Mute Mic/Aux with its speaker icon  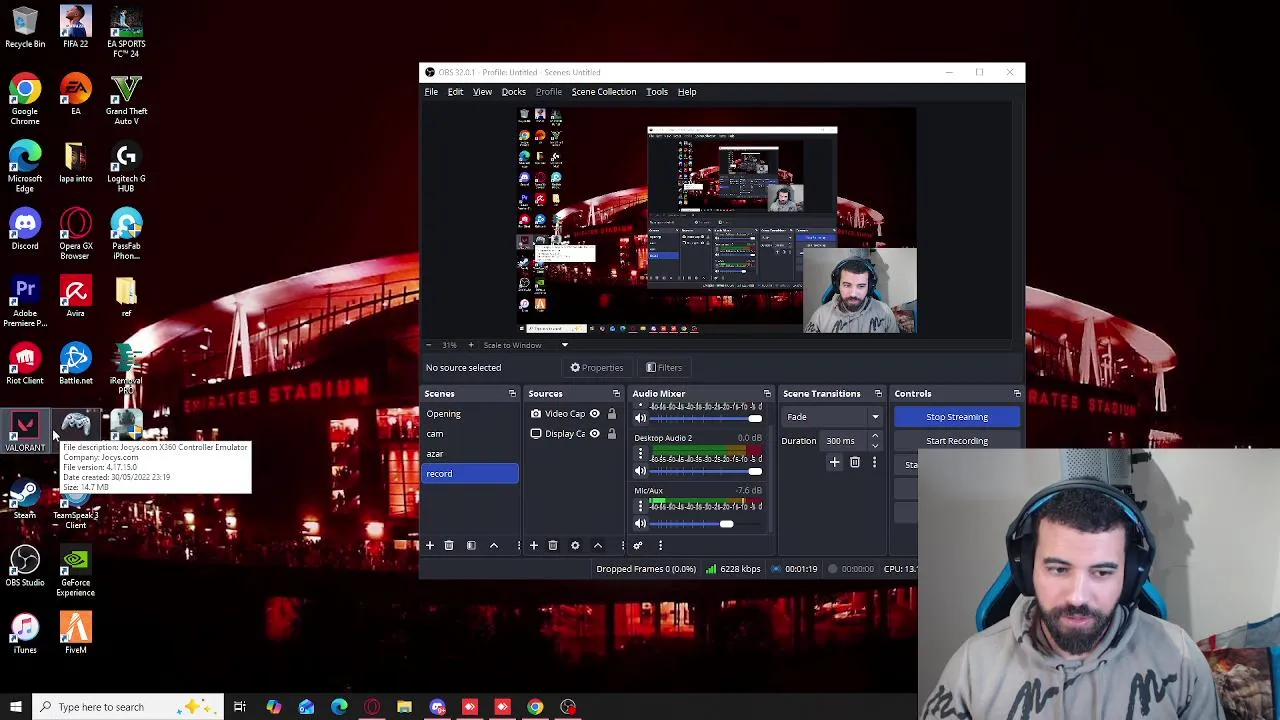tap(641, 524)
